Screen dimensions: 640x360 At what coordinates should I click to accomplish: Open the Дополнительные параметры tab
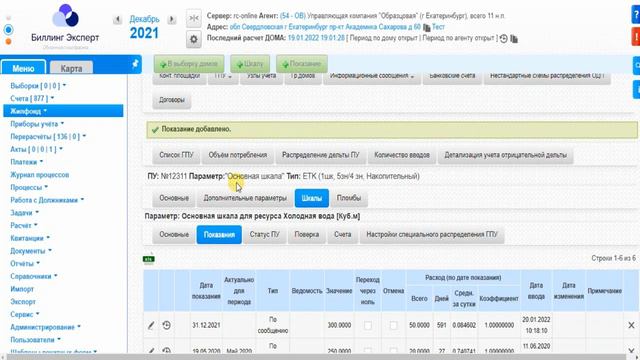(245, 198)
